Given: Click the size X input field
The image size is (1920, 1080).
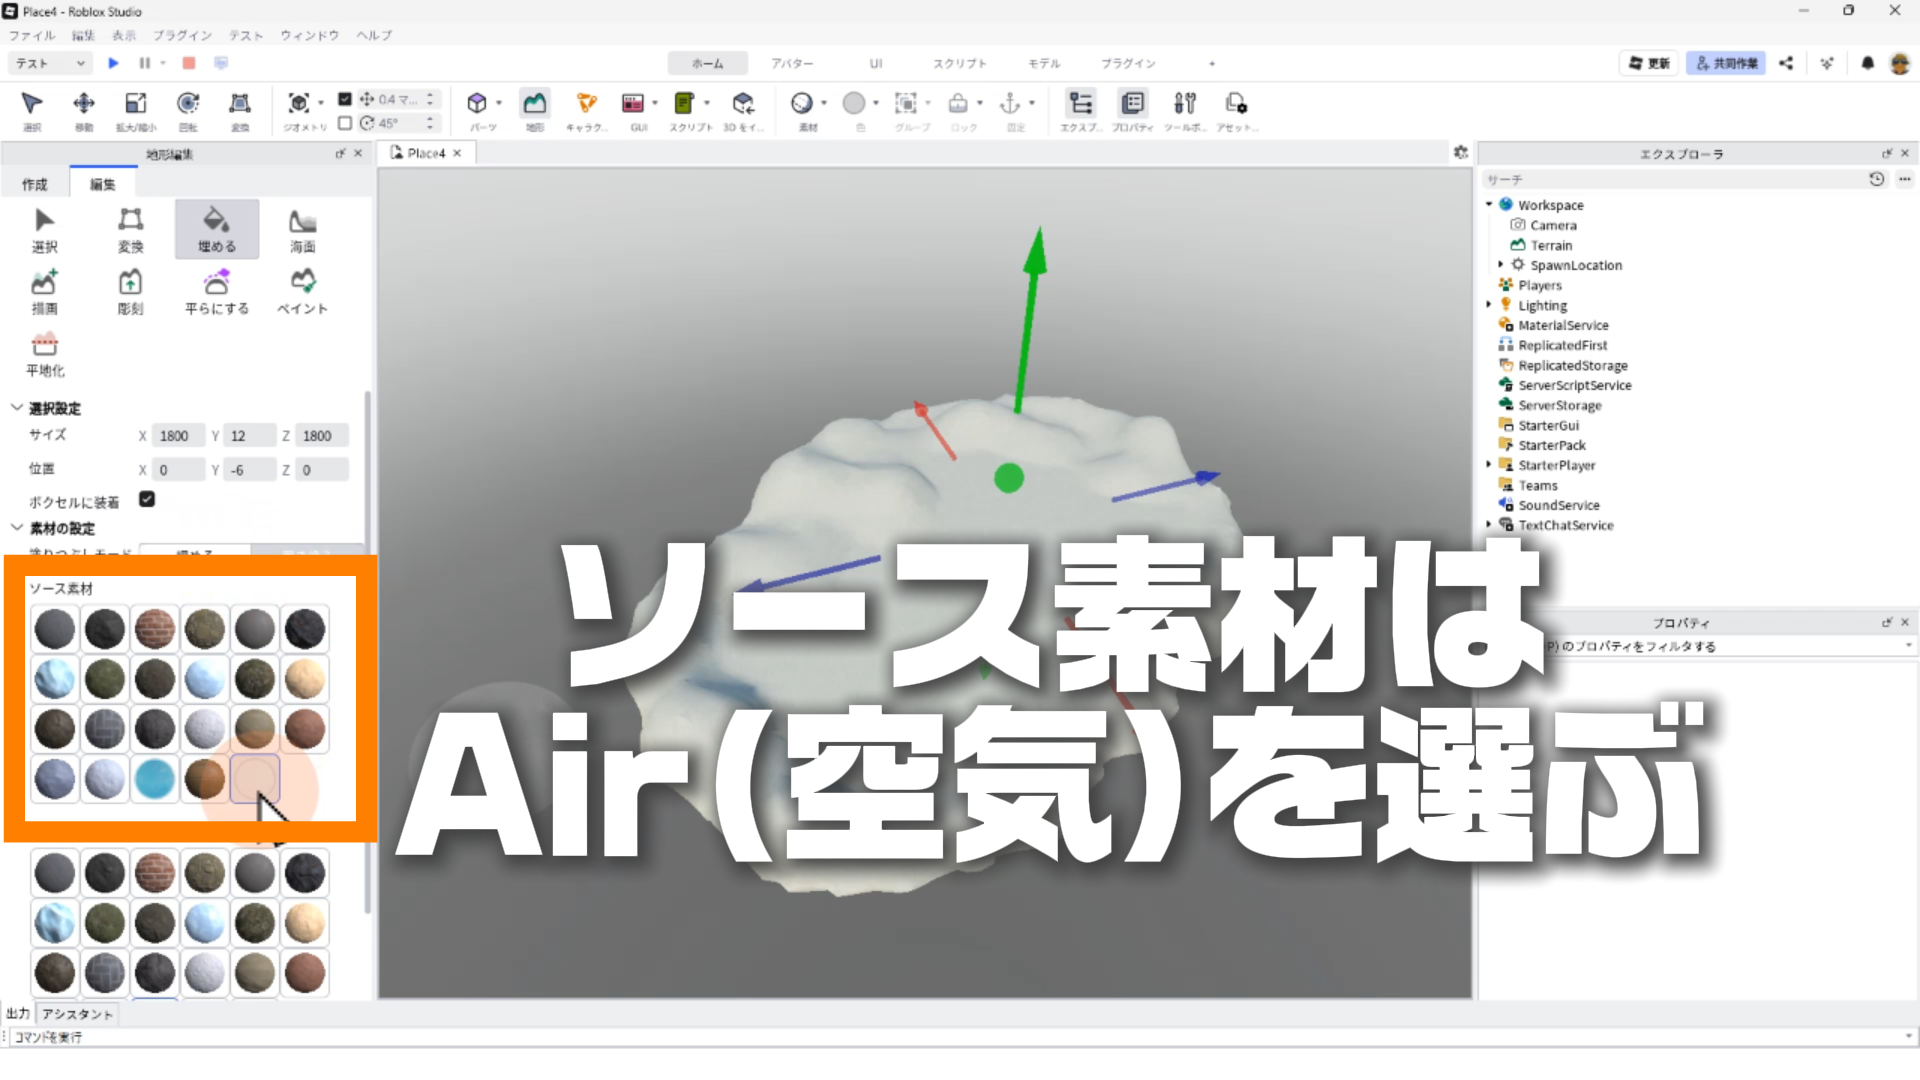Looking at the screenshot, I should point(178,436).
